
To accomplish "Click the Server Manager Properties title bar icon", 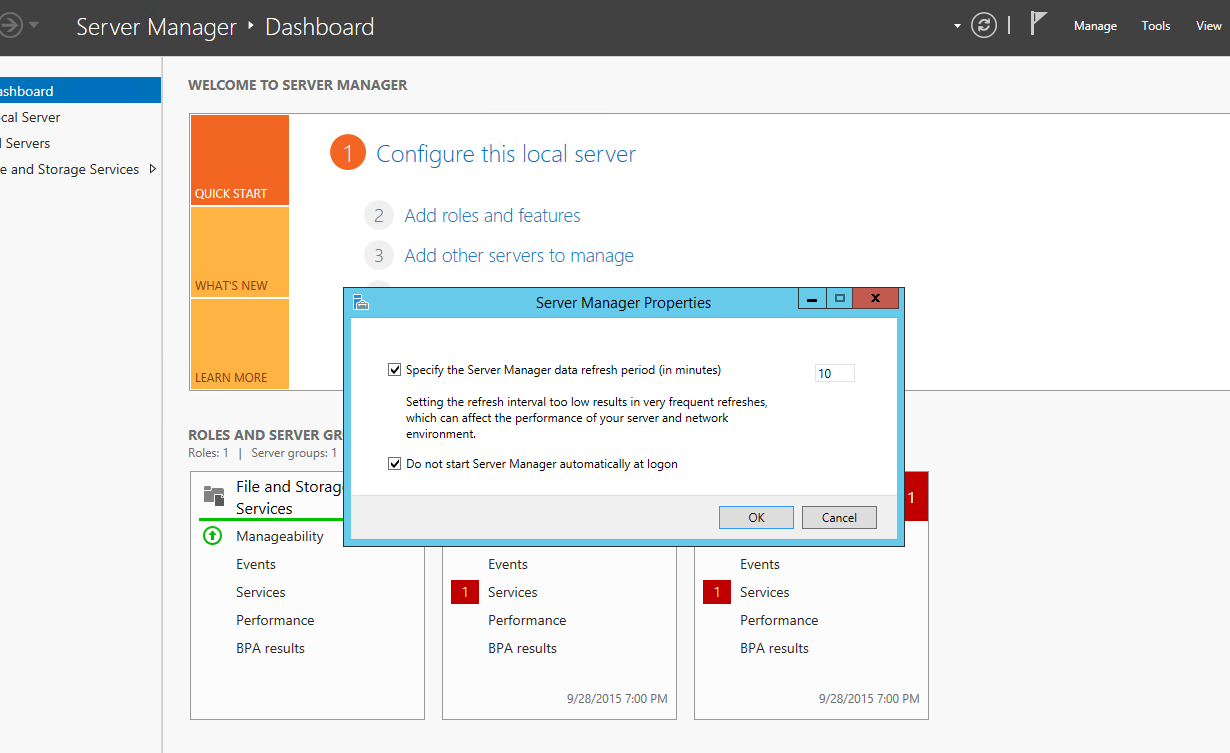I will pos(360,301).
